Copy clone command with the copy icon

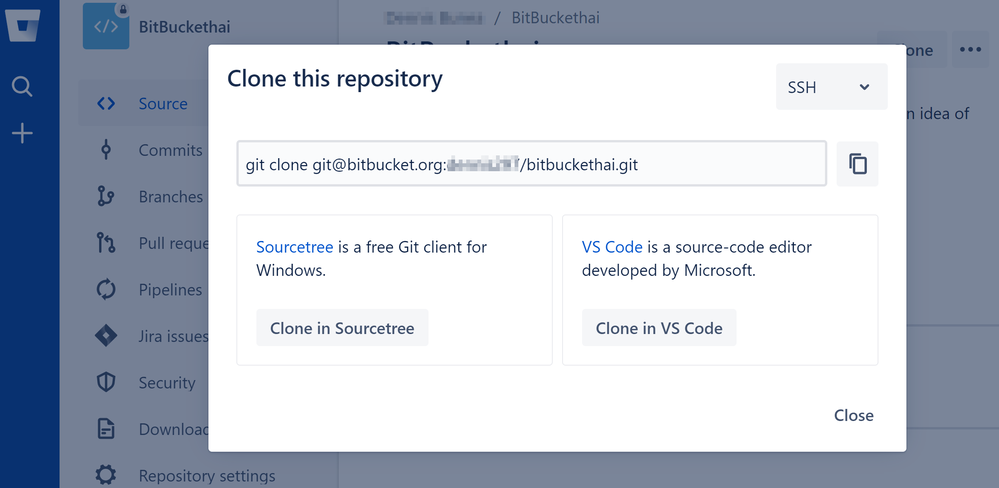click(x=858, y=164)
